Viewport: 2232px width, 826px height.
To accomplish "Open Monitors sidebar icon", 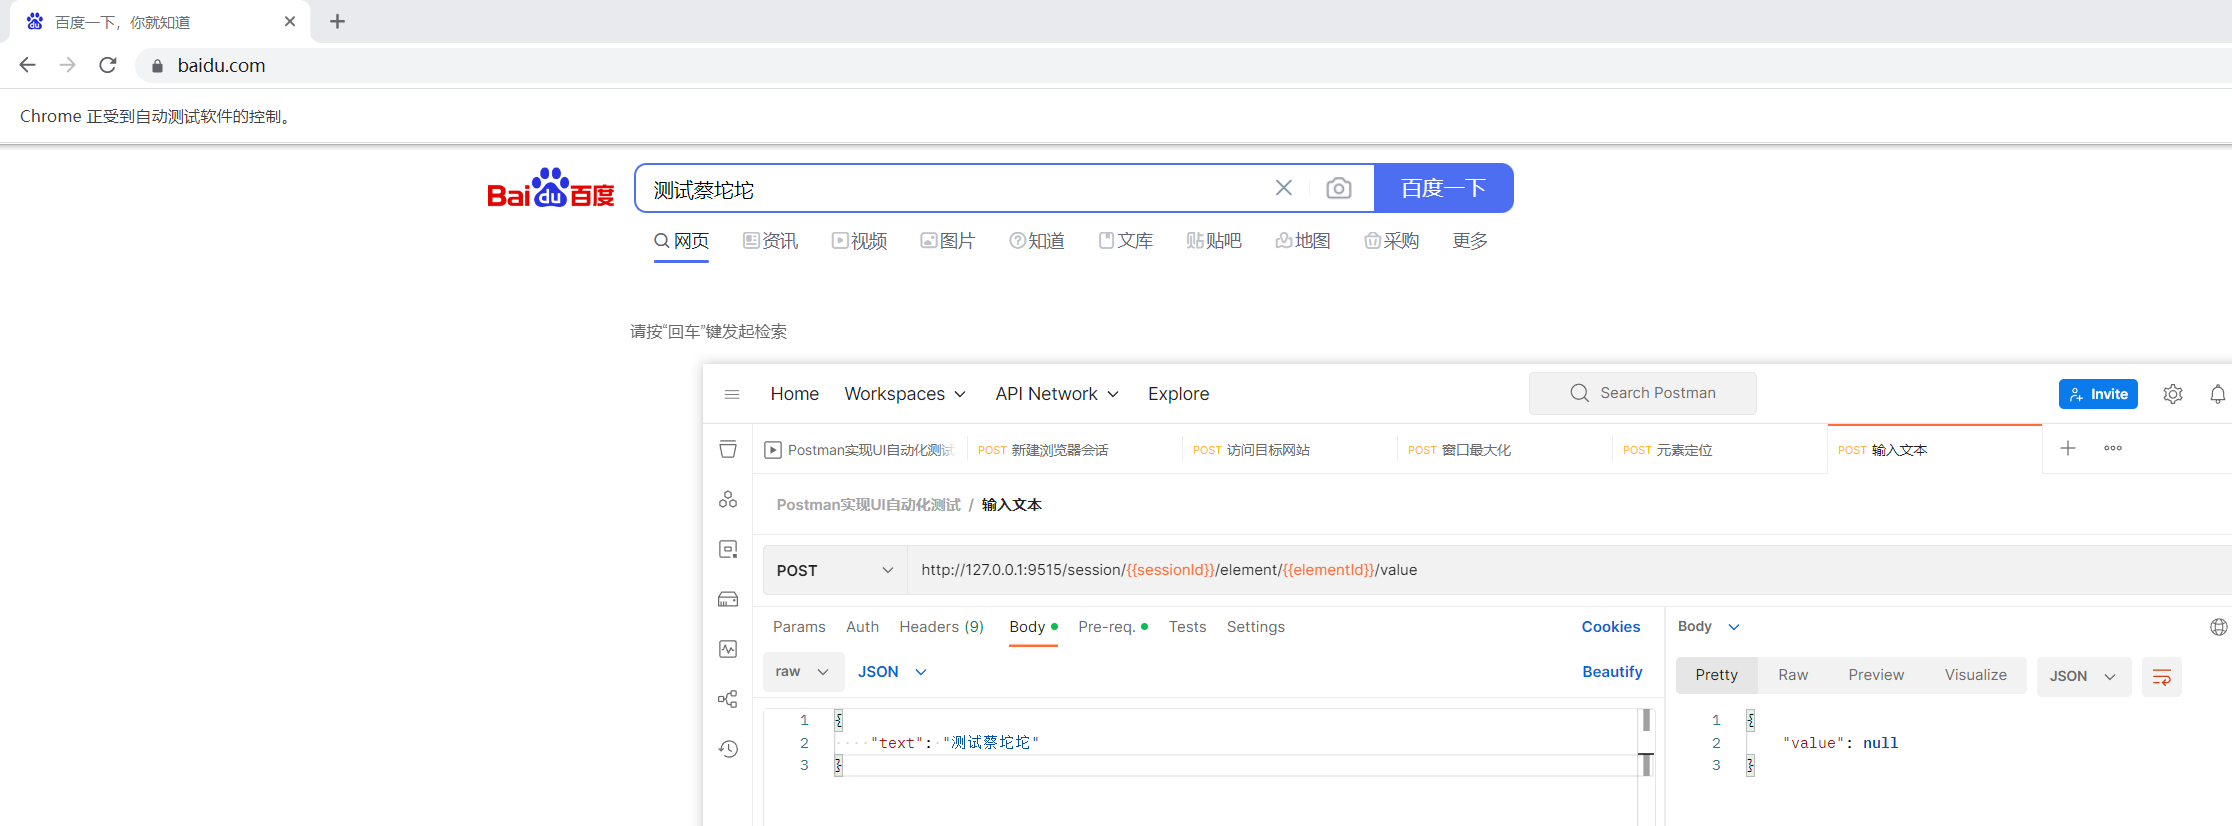I will (x=728, y=649).
